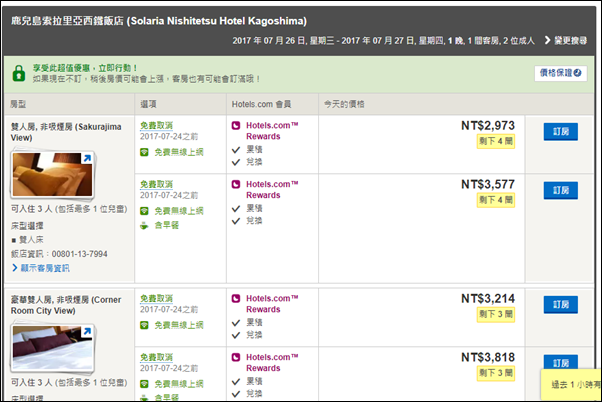Click free WiFi icon in NT$3,214 row

point(144,326)
